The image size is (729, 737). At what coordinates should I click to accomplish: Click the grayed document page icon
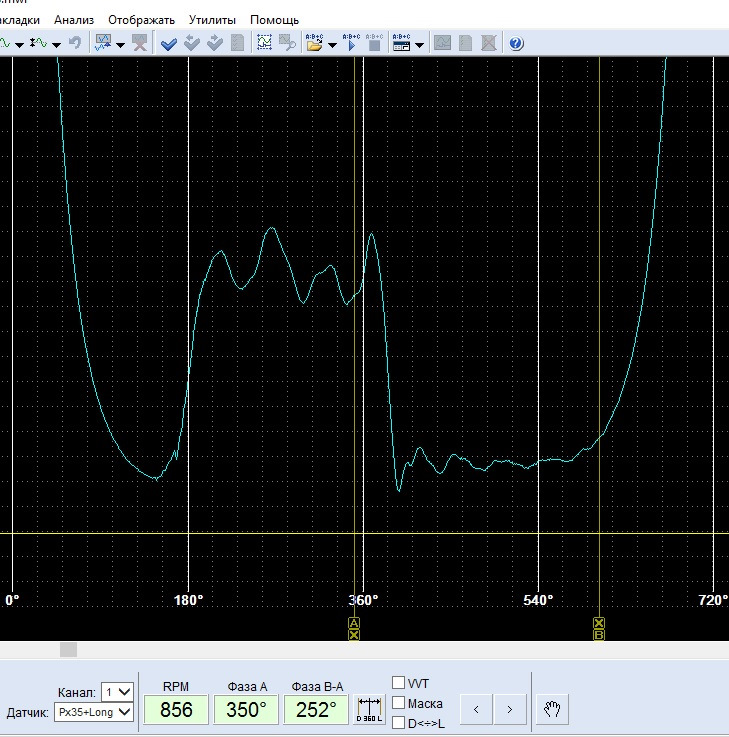pyautogui.click(x=465, y=43)
